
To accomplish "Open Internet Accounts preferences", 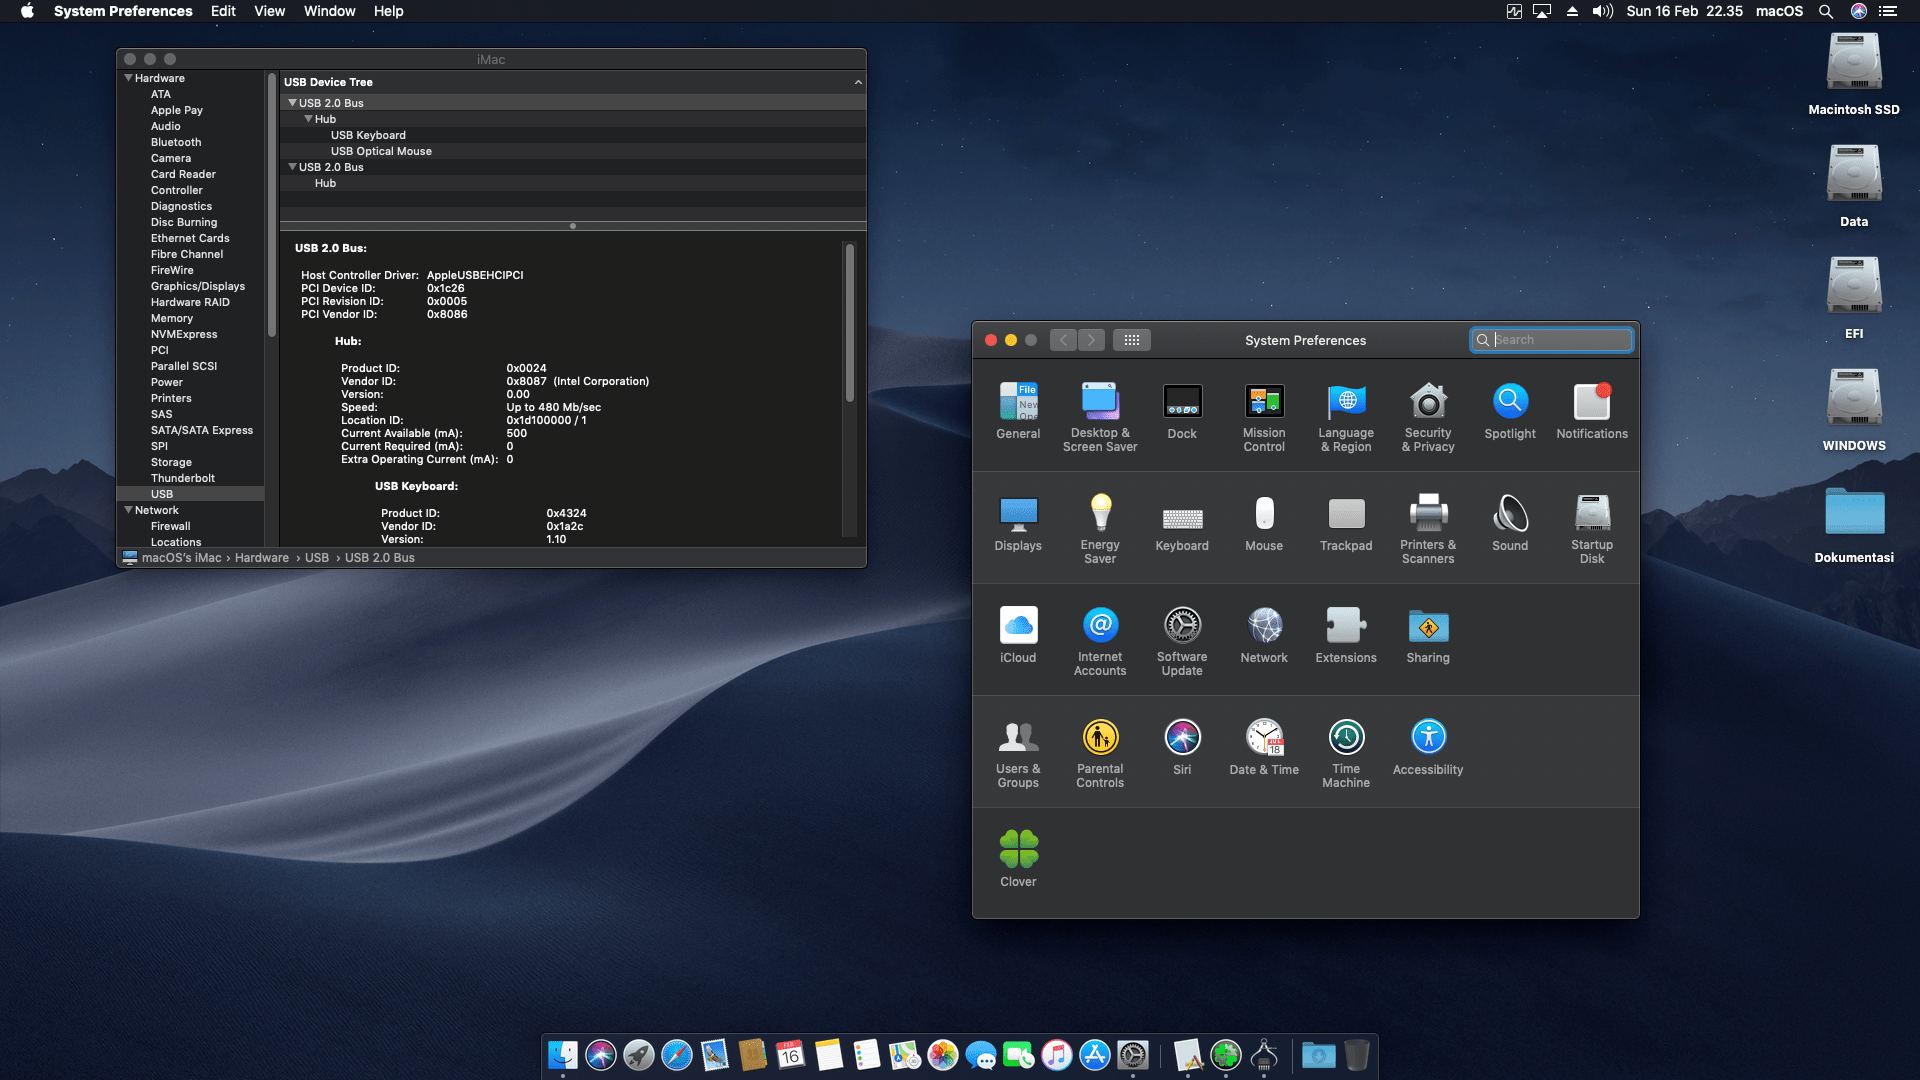I will (x=1100, y=641).
